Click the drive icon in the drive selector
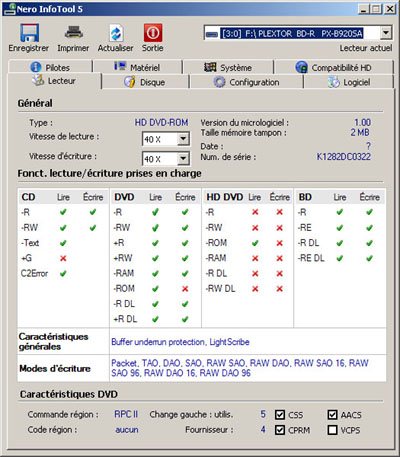400x457 pixels. (x=212, y=34)
